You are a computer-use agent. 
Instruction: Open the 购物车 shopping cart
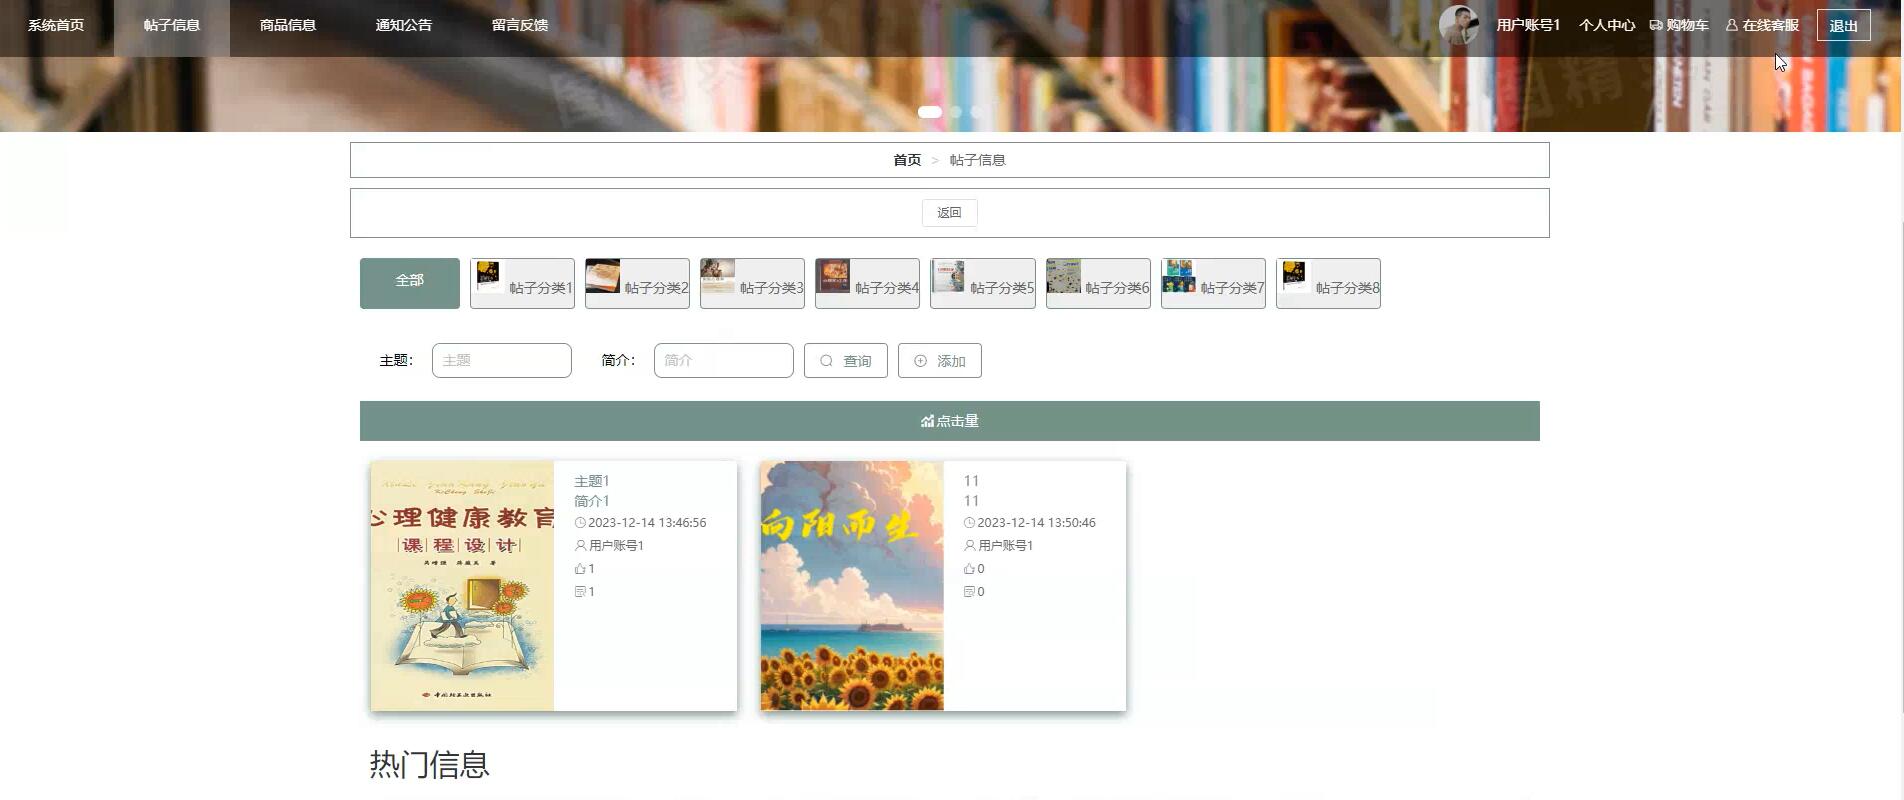[1679, 25]
